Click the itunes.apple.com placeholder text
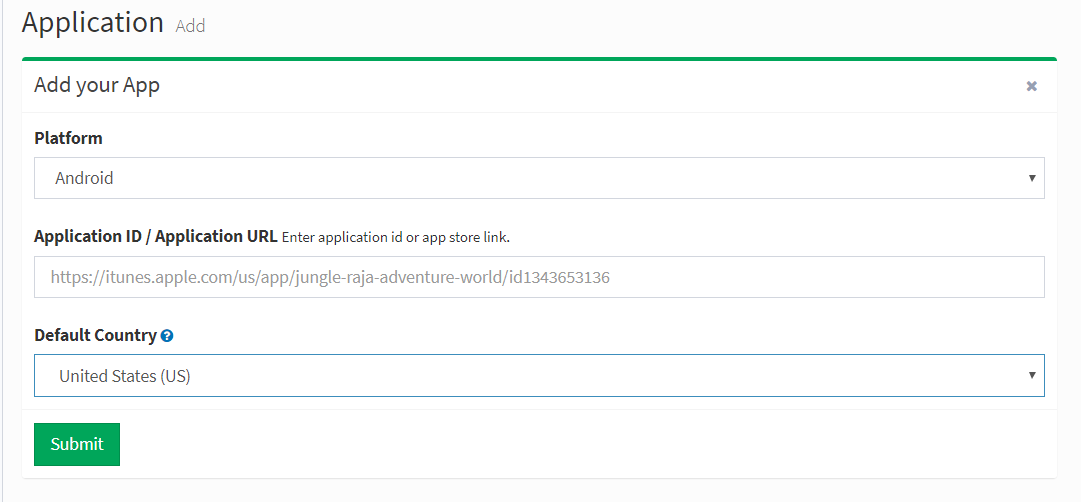The height and width of the screenshot is (502, 1081). [330, 277]
